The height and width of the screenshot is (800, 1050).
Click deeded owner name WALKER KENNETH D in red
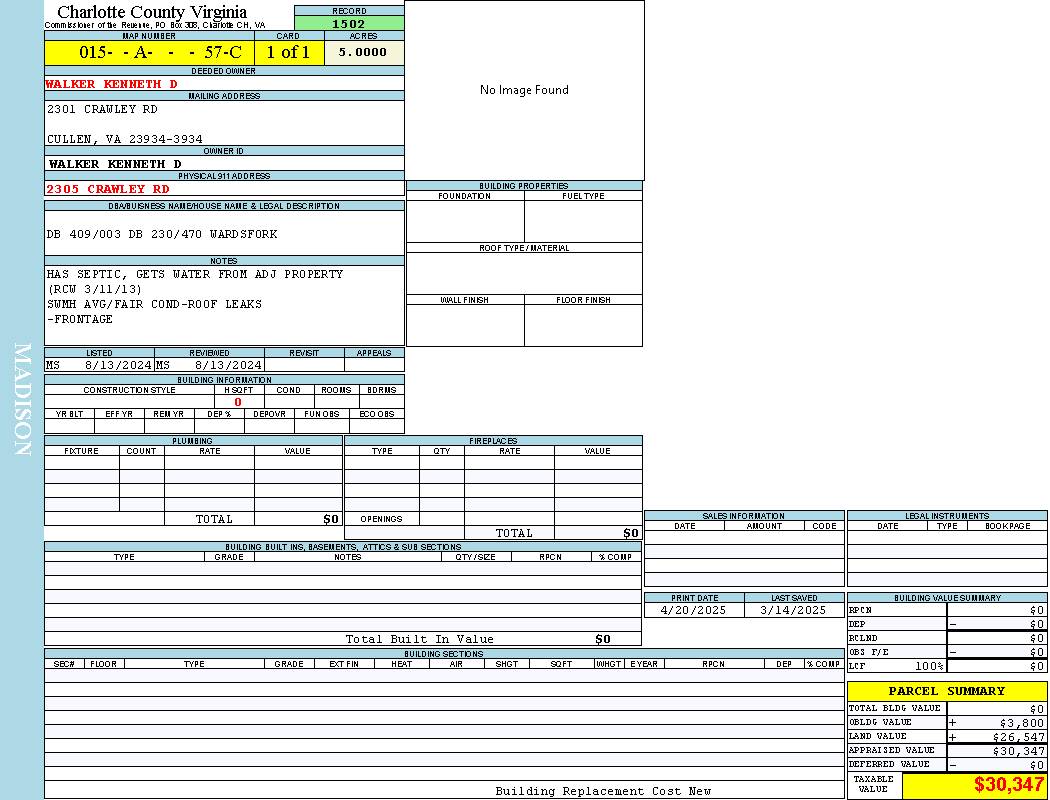point(111,85)
